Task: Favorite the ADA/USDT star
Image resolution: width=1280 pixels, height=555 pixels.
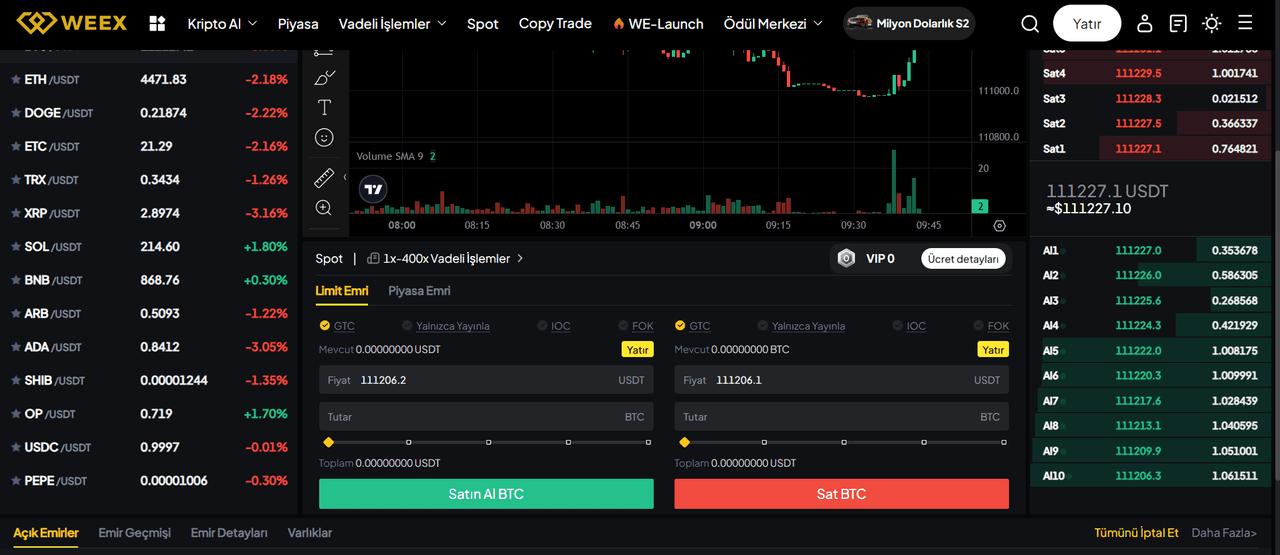Action: pyautogui.click(x=16, y=347)
